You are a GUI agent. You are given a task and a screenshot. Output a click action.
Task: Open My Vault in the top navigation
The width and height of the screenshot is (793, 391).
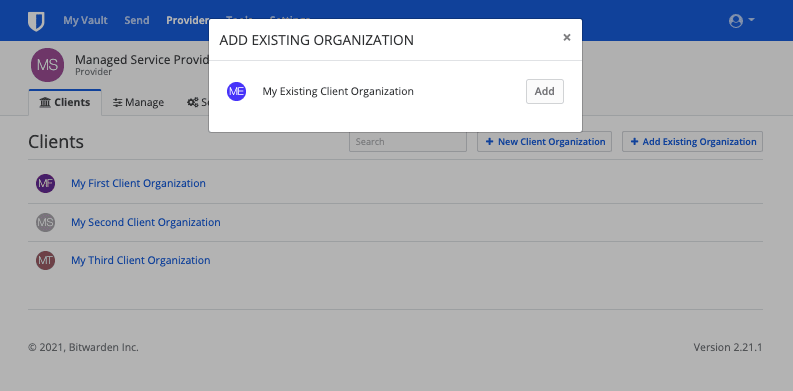[x=85, y=21]
